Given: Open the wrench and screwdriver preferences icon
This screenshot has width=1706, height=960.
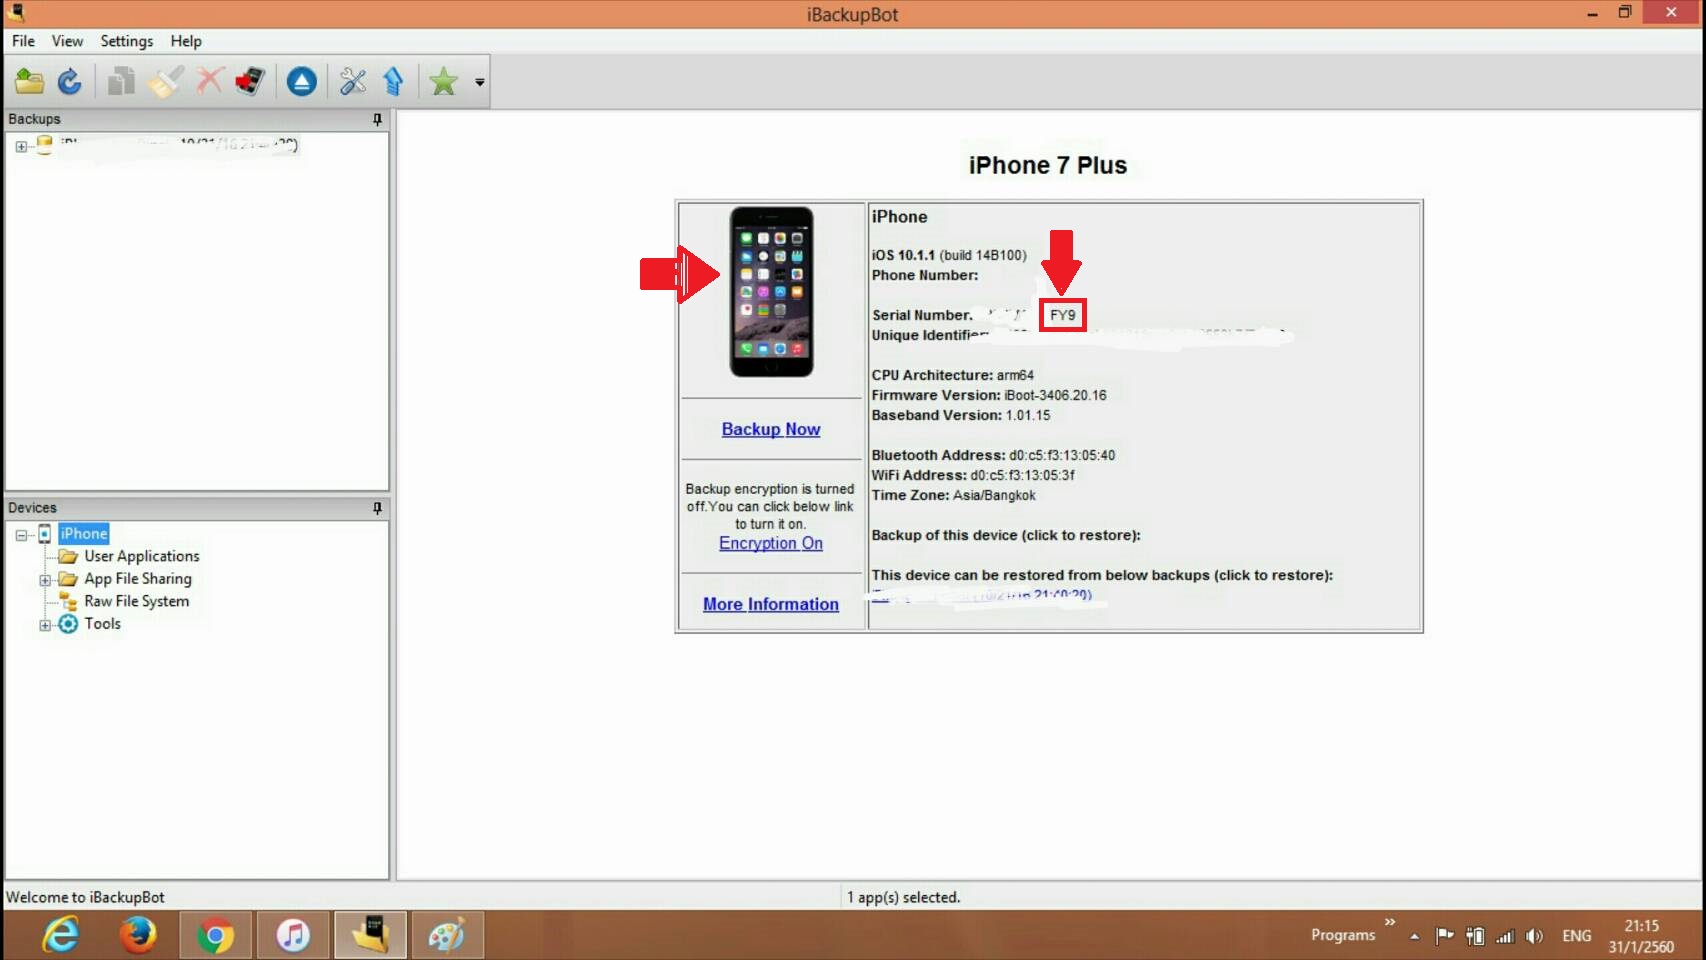Looking at the screenshot, I should pyautogui.click(x=352, y=81).
